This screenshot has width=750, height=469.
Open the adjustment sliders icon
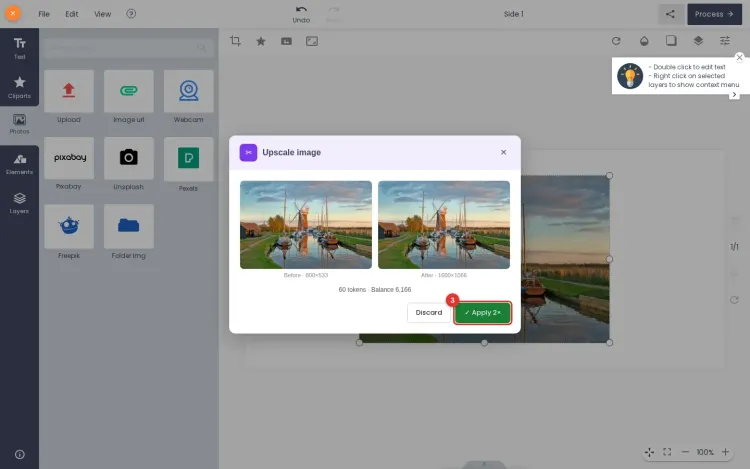click(x=725, y=41)
